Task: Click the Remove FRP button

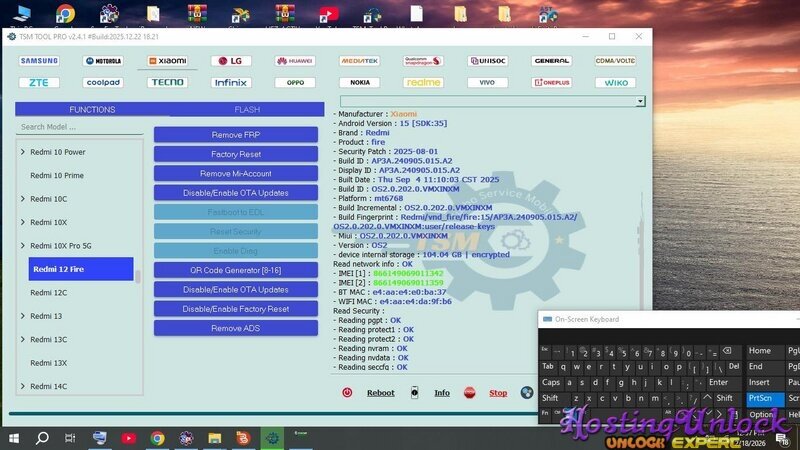Action: coord(236,135)
